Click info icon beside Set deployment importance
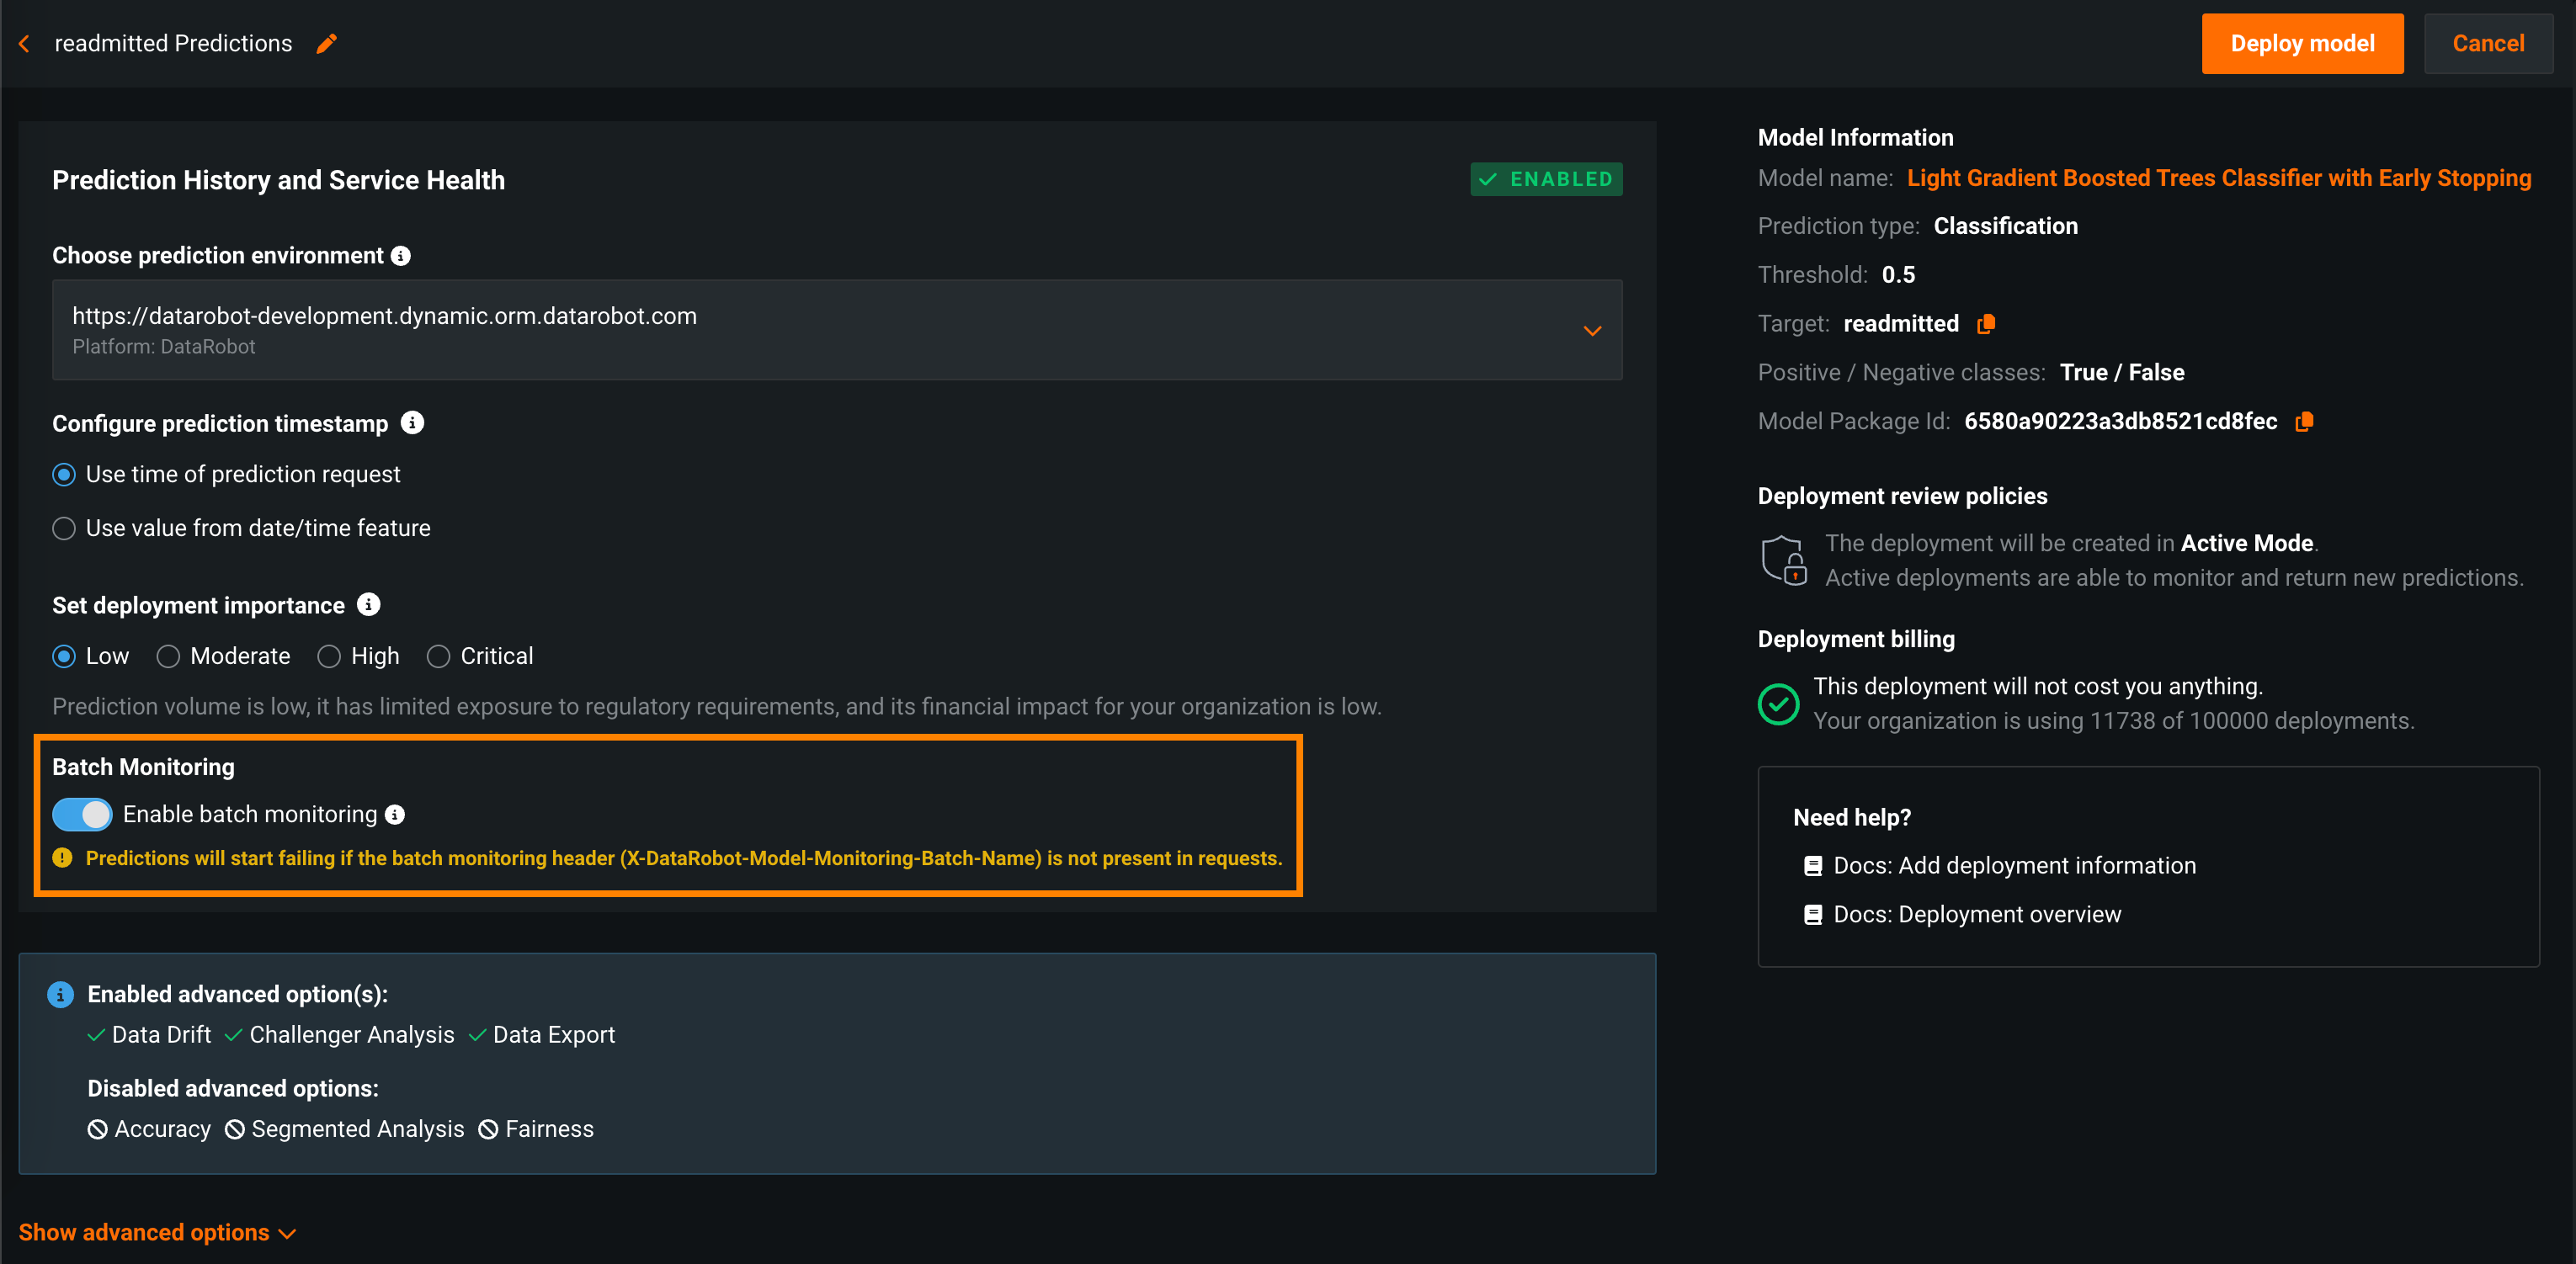 click(369, 605)
